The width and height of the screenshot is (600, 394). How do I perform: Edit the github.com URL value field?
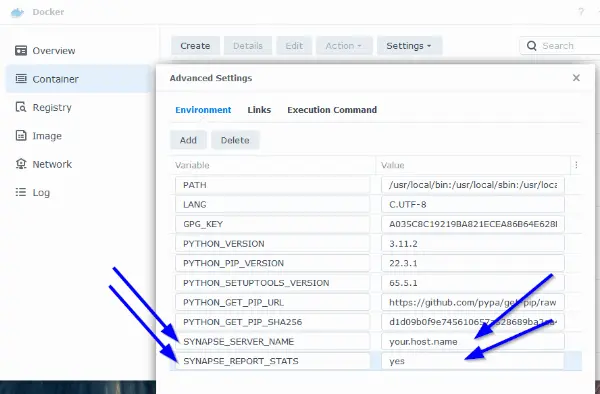click(x=473, y=302)
